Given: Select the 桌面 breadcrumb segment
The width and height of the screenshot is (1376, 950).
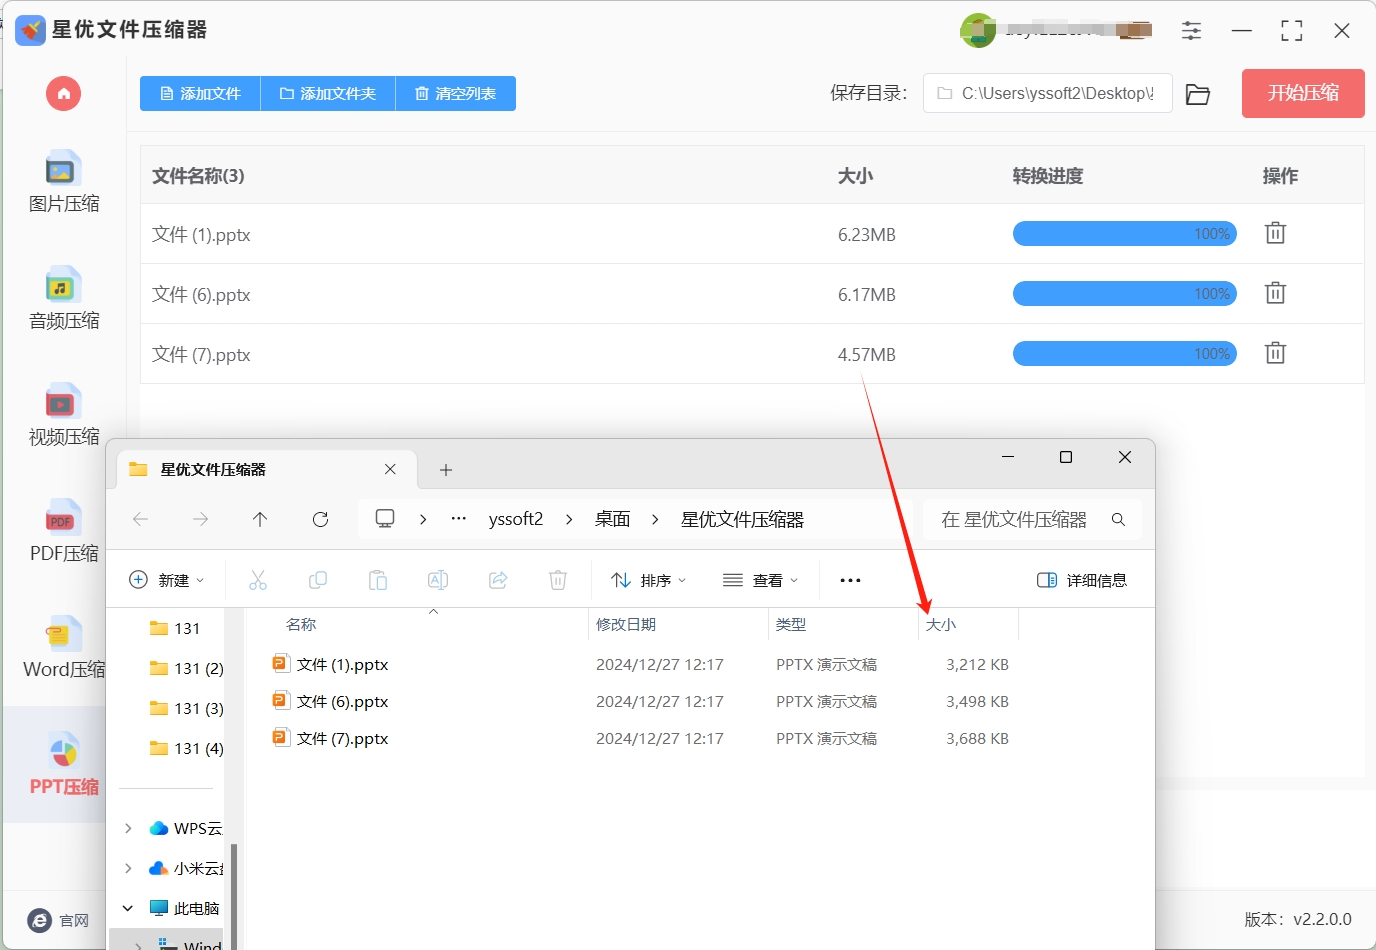Looking at the screenshot, I should click(x=612, y=519).
